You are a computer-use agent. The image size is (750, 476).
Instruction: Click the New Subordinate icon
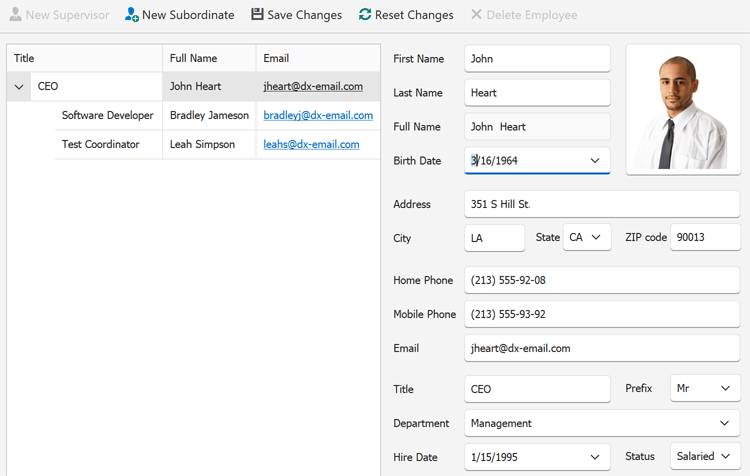click(x=132, y=15)
